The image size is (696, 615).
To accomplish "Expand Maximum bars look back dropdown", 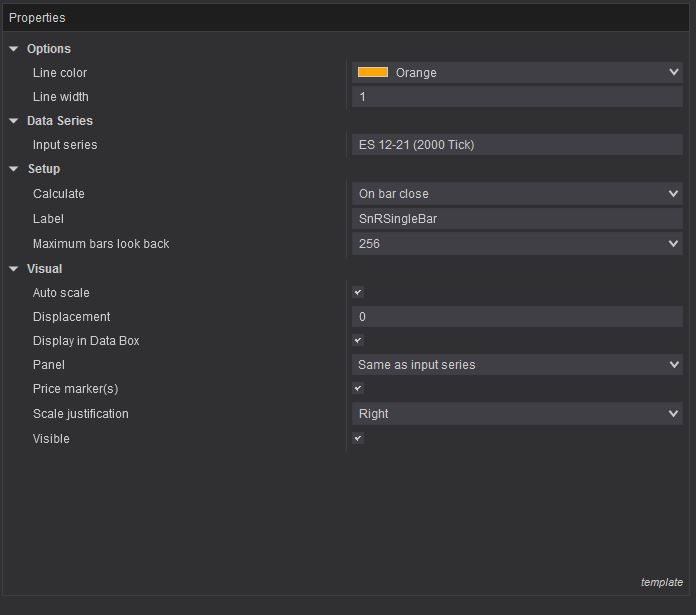I will [673, 244].
